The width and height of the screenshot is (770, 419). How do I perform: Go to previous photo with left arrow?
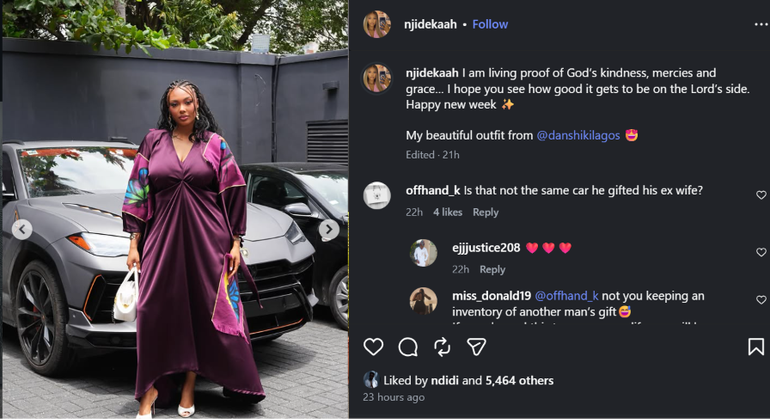[22, 229]
